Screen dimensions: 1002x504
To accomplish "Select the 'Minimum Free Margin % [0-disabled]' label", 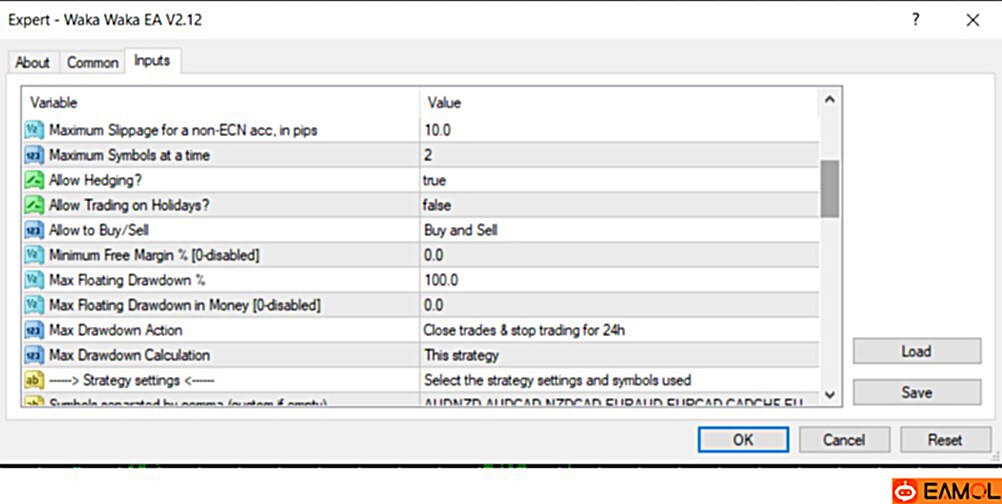I will [x=154, y=255].
